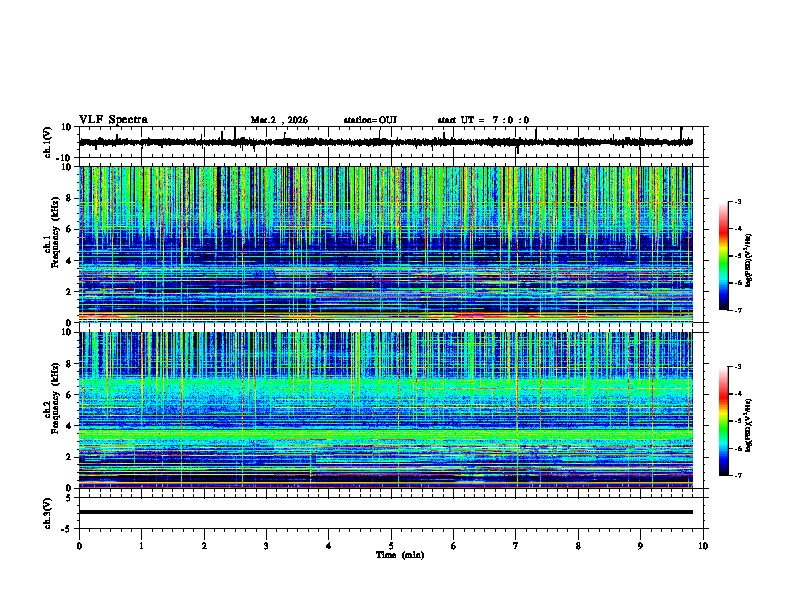Click the ch.1 spectrogram color bar

click(x=723, y=256)
